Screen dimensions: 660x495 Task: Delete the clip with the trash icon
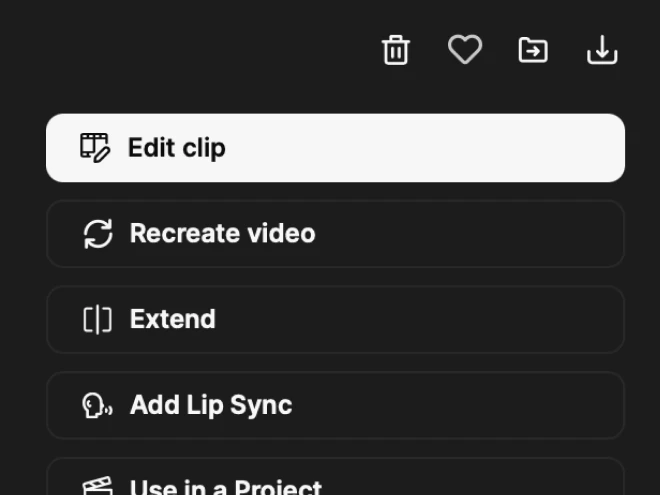(396, 50)
